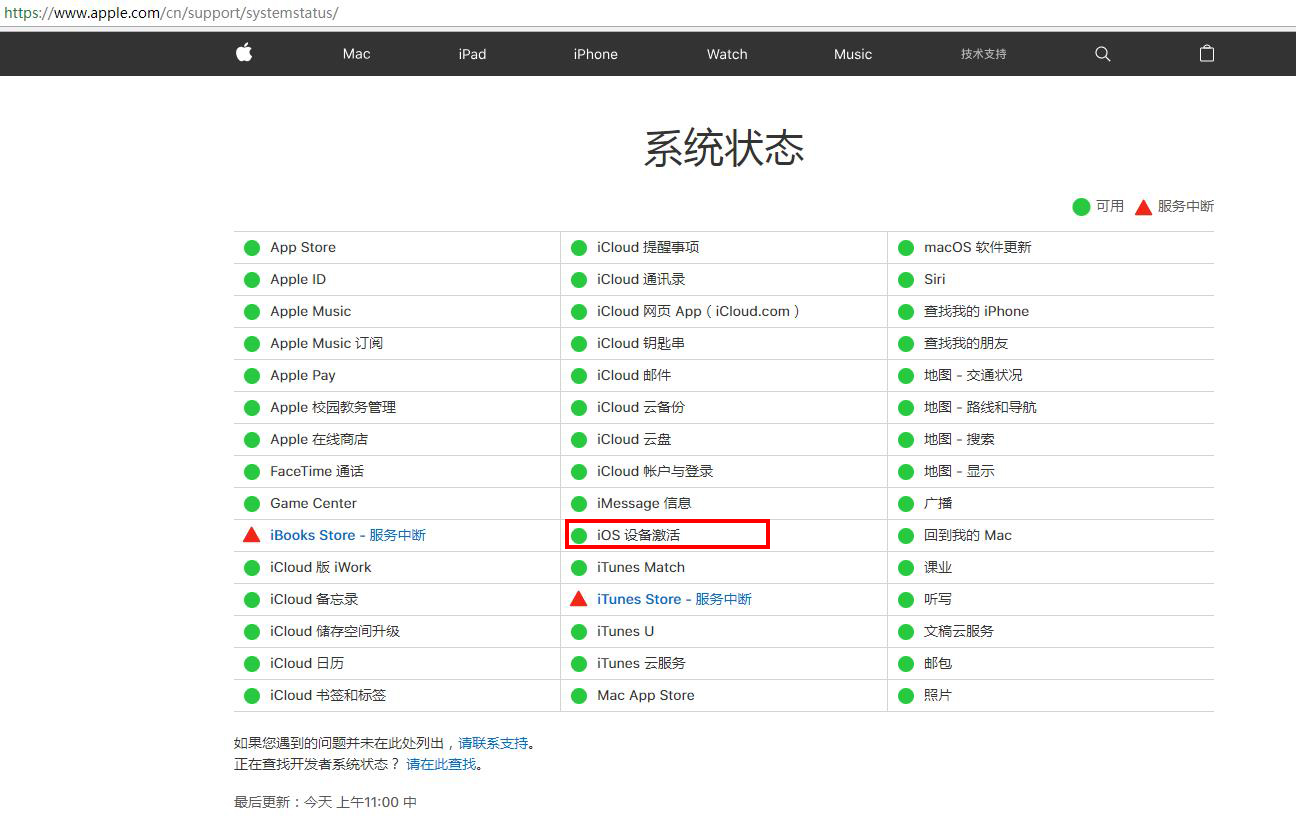Open the iBooks Store - 服务中断 link
Image resolution: width=1296 pixels, height=819 pixels.
[346, 534]
